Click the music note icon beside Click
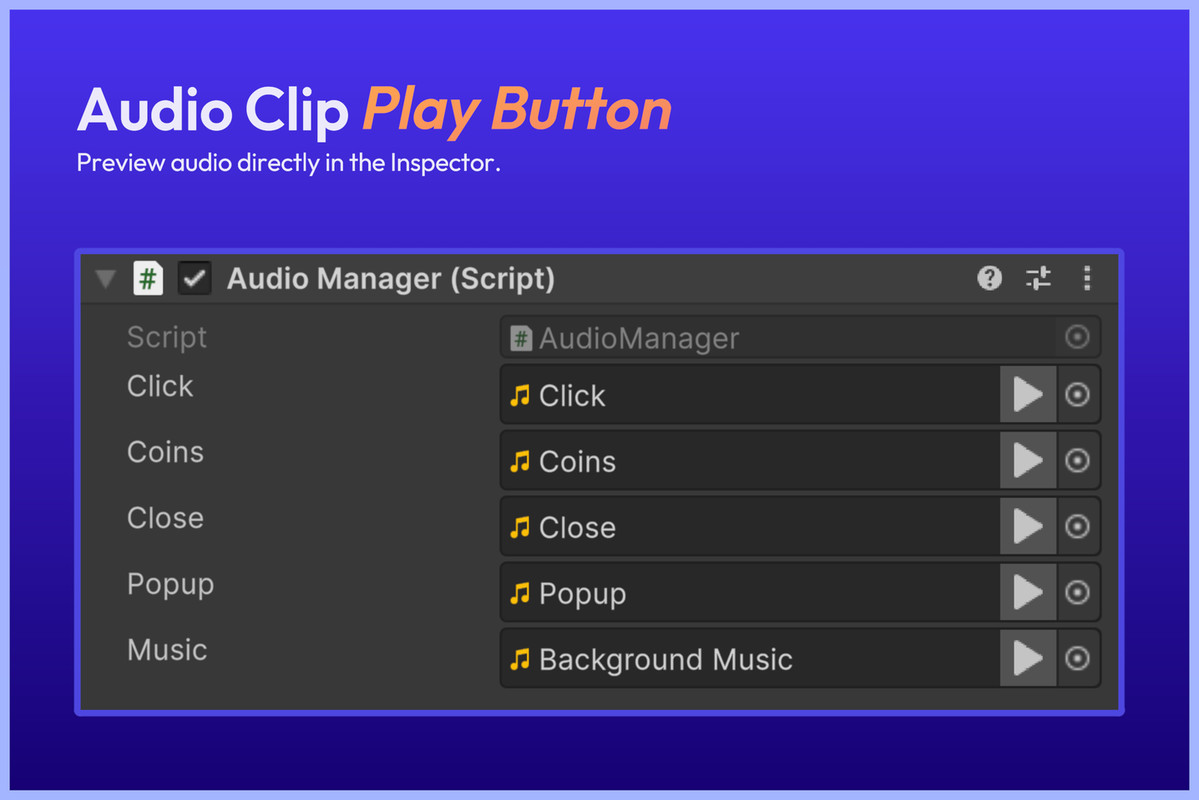 (x=520, y=395)
